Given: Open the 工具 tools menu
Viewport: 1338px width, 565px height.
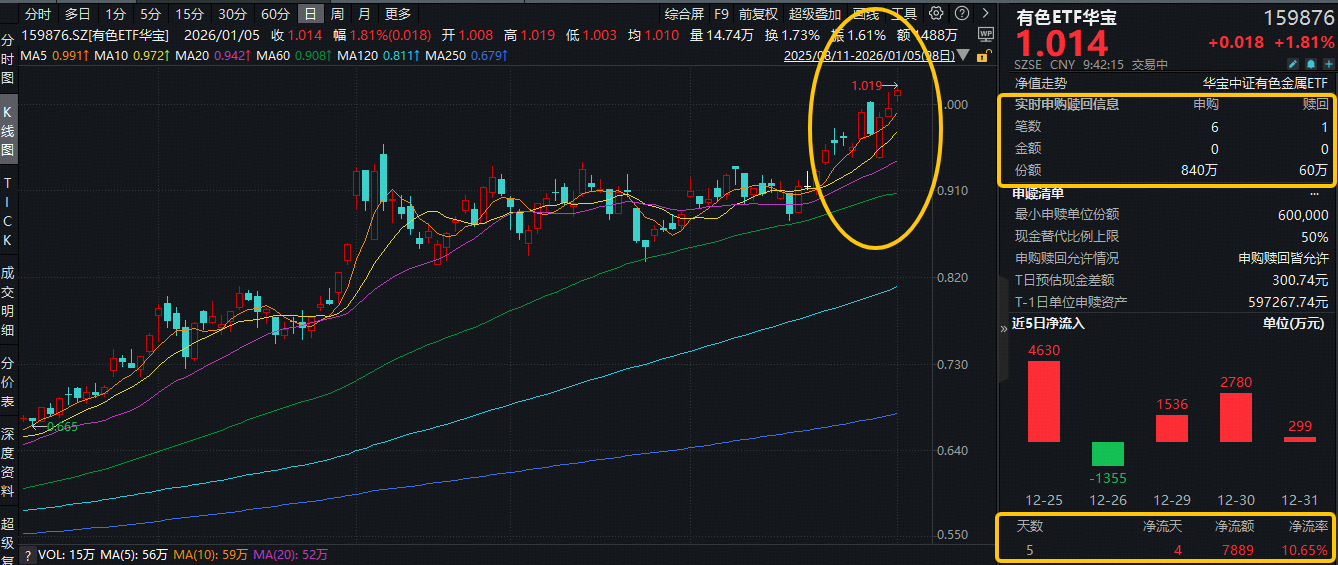Looking at the screenshot, I should [x=903, y=14].
